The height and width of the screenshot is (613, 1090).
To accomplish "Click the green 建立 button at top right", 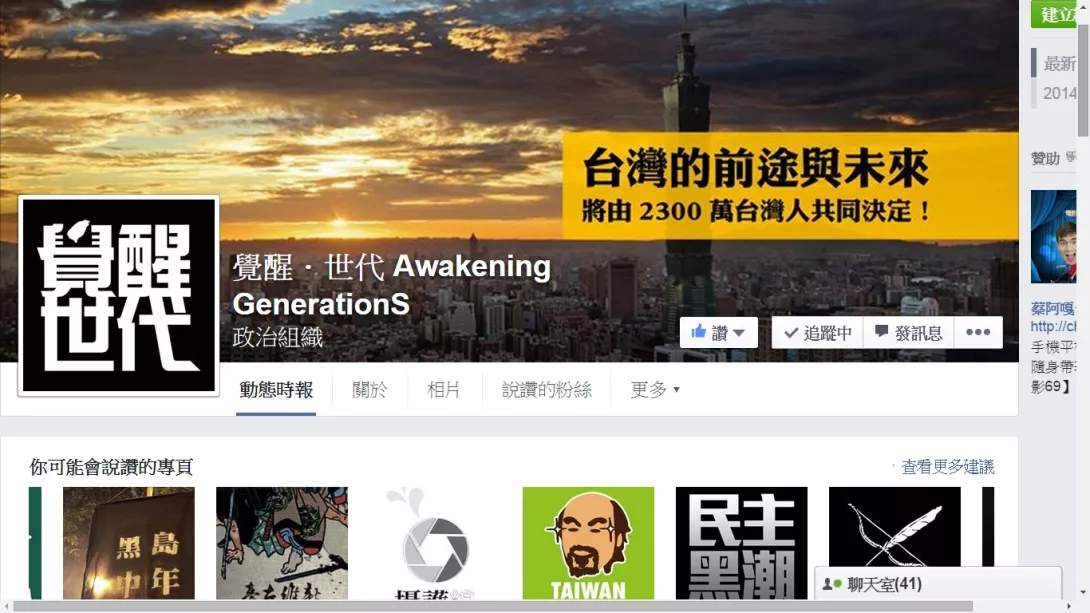I will coord(1053,14).
